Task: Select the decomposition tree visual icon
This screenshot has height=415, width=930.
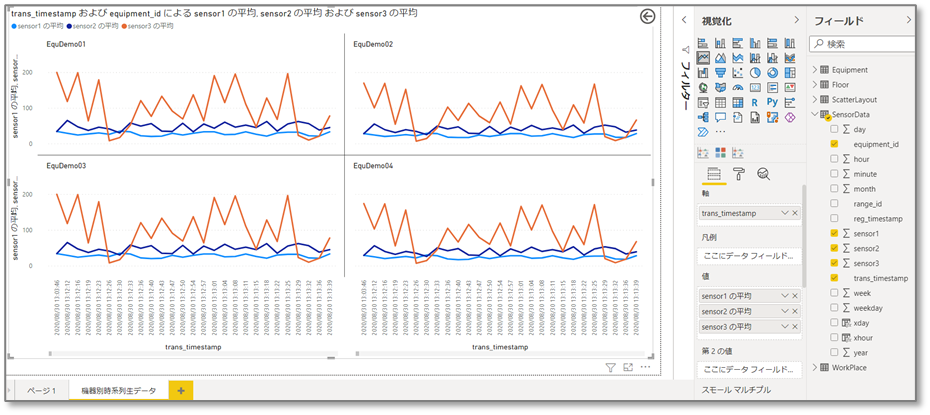Action: (703, 117)
